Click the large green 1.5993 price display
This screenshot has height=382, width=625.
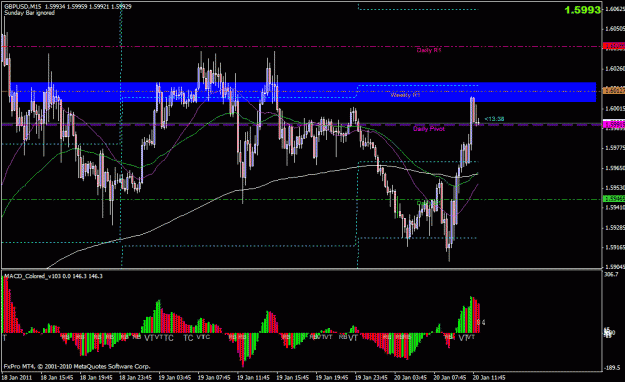582,10
